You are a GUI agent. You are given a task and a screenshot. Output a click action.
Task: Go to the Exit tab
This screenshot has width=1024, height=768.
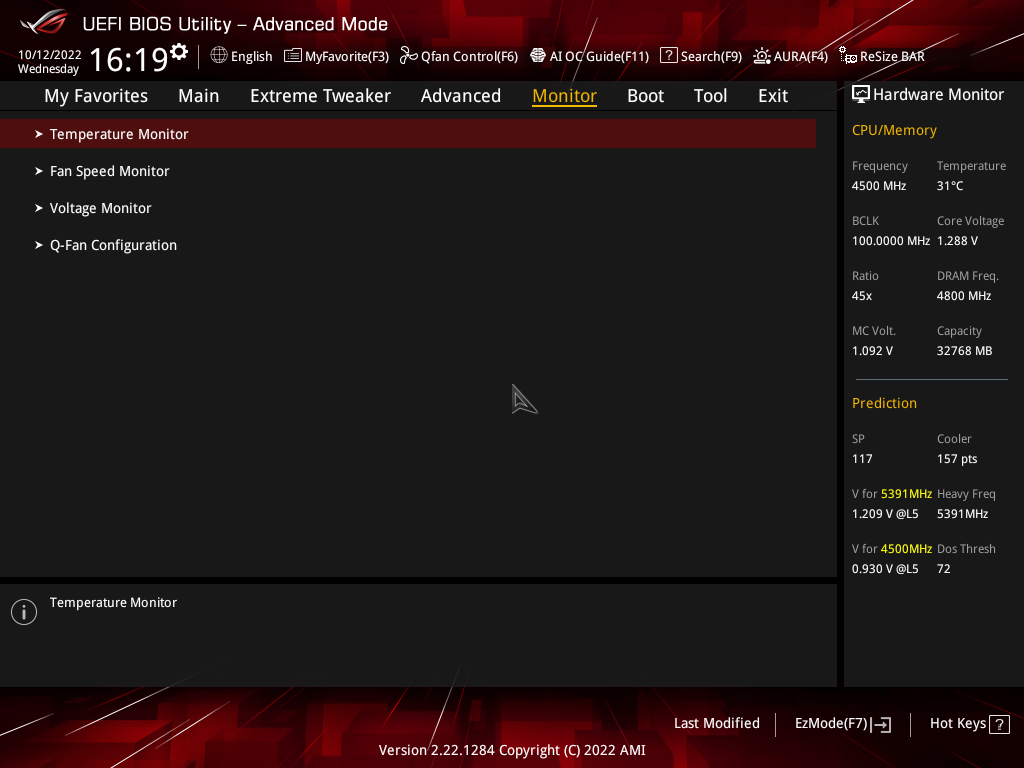[773, 96]
